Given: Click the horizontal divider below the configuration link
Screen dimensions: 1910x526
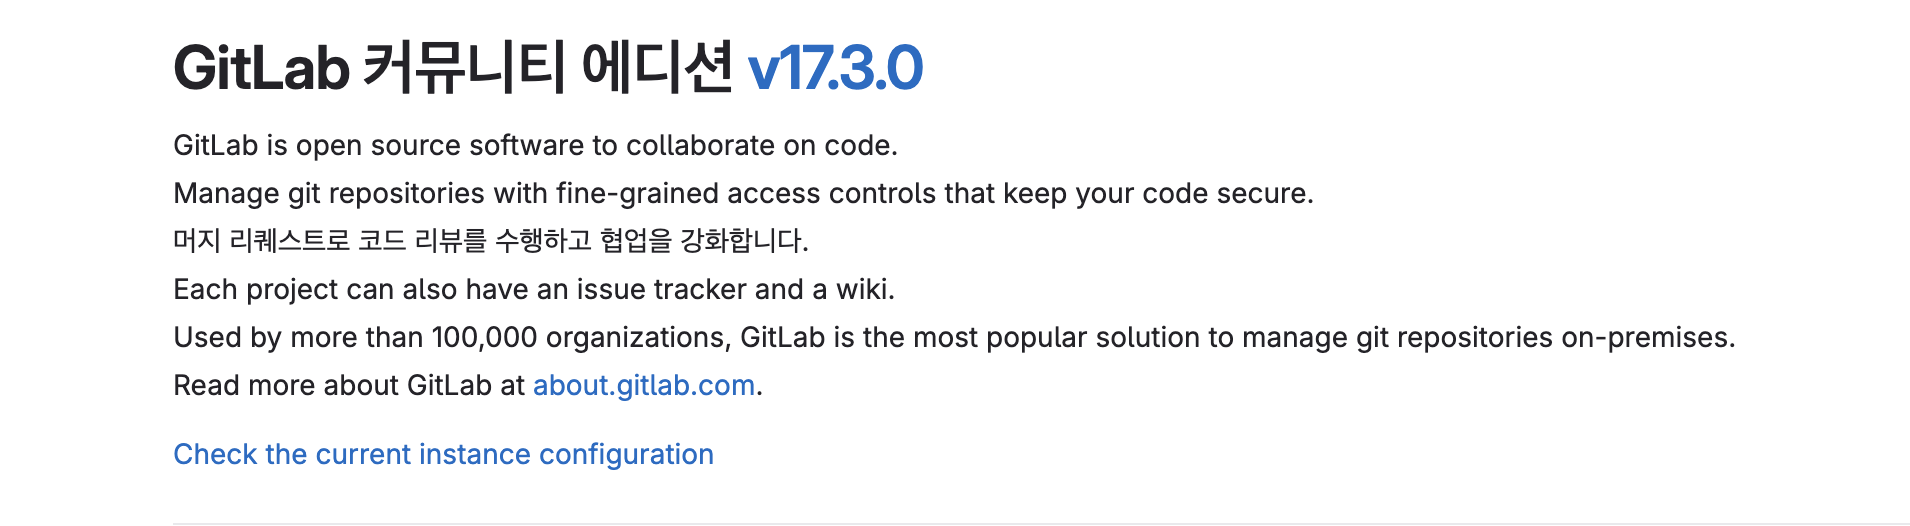Looking at the screenshot, I should tap(1041, 523).
